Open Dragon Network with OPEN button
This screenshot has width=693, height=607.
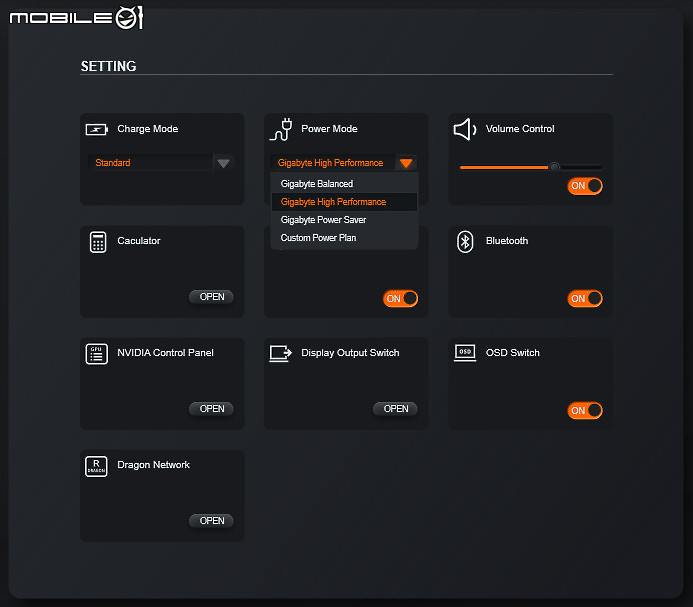coord(211,520)
